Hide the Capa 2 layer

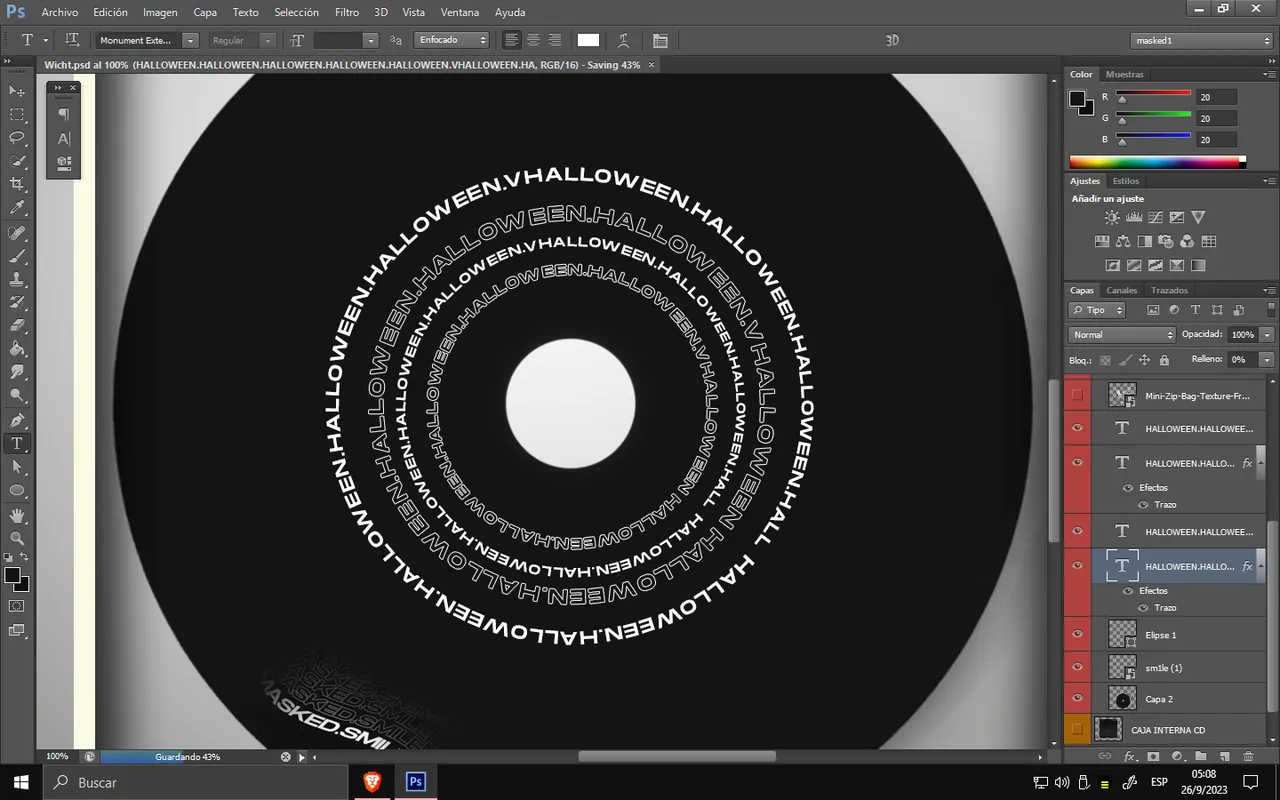[1077, 698]
